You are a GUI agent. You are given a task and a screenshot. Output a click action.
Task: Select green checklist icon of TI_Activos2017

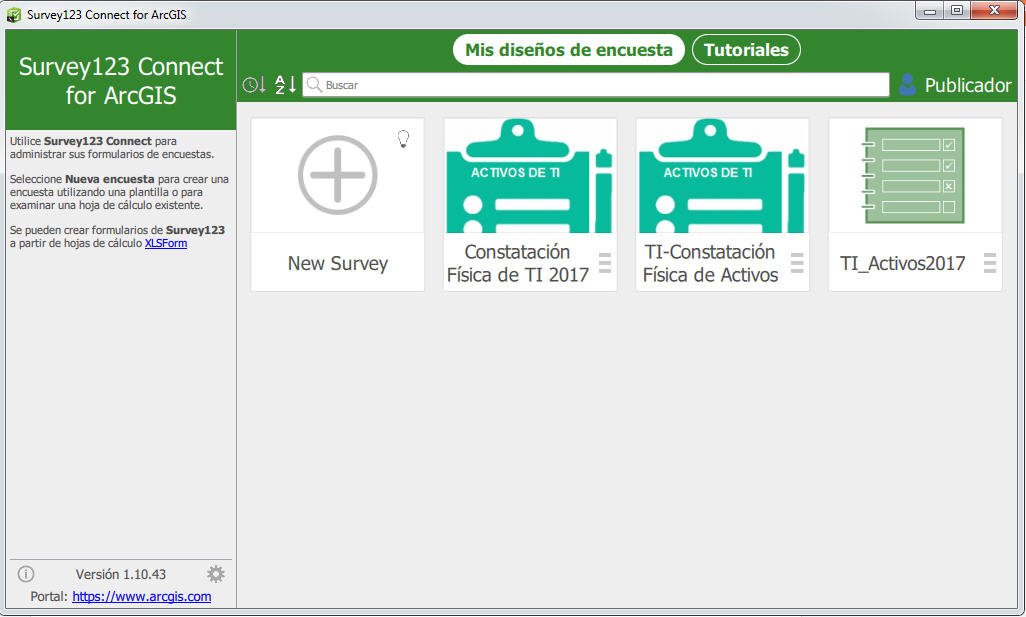click(914, 175)
